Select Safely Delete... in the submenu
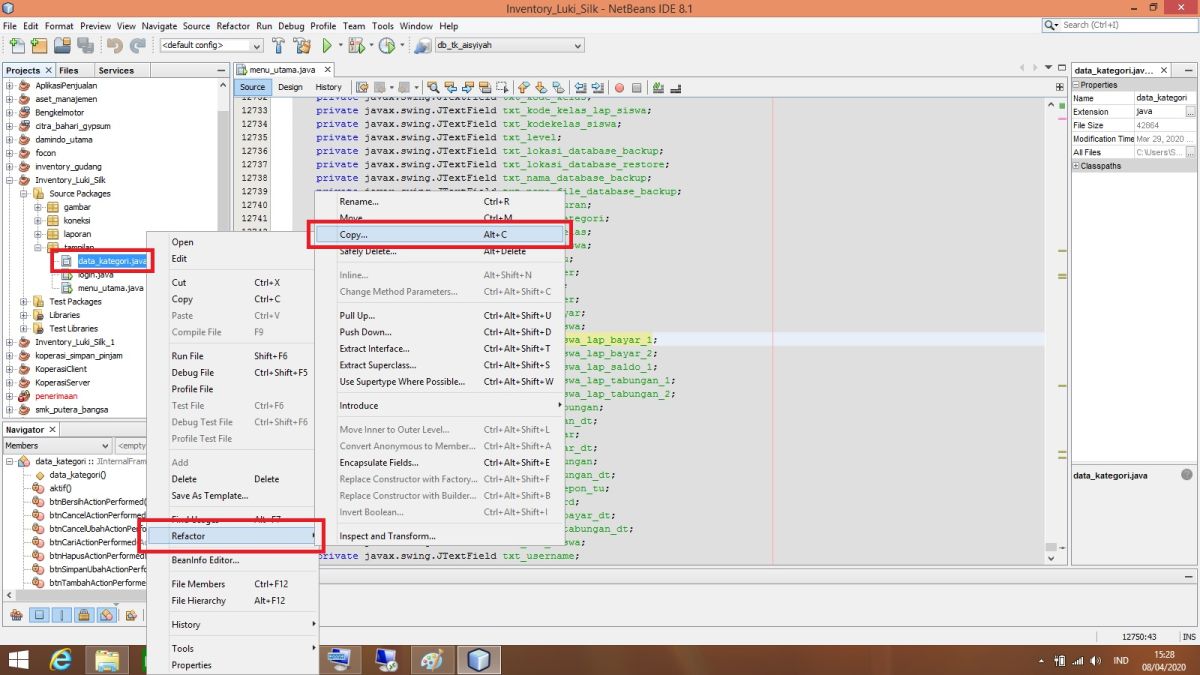 click(438, 251)
